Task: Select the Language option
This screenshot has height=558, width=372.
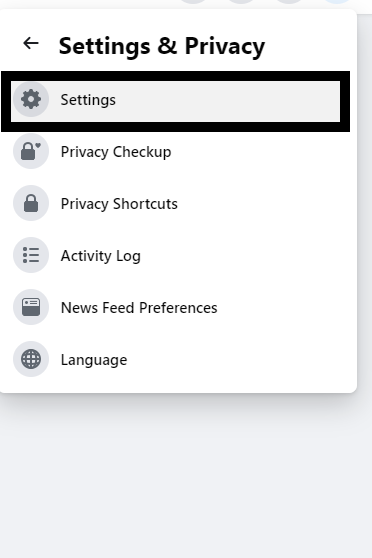Action: [175, 359]
